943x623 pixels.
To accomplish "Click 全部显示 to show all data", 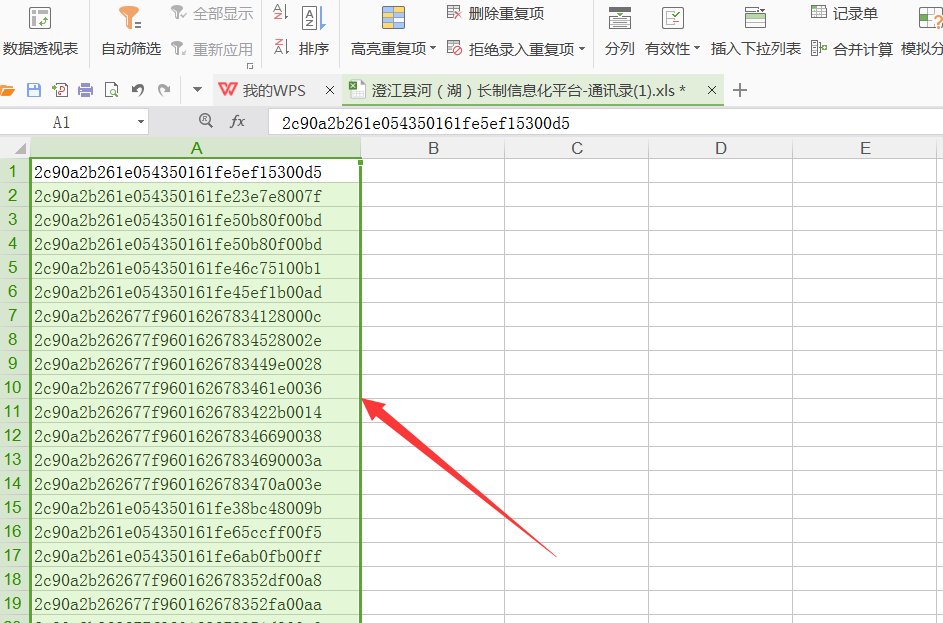I will coord(213,13).
